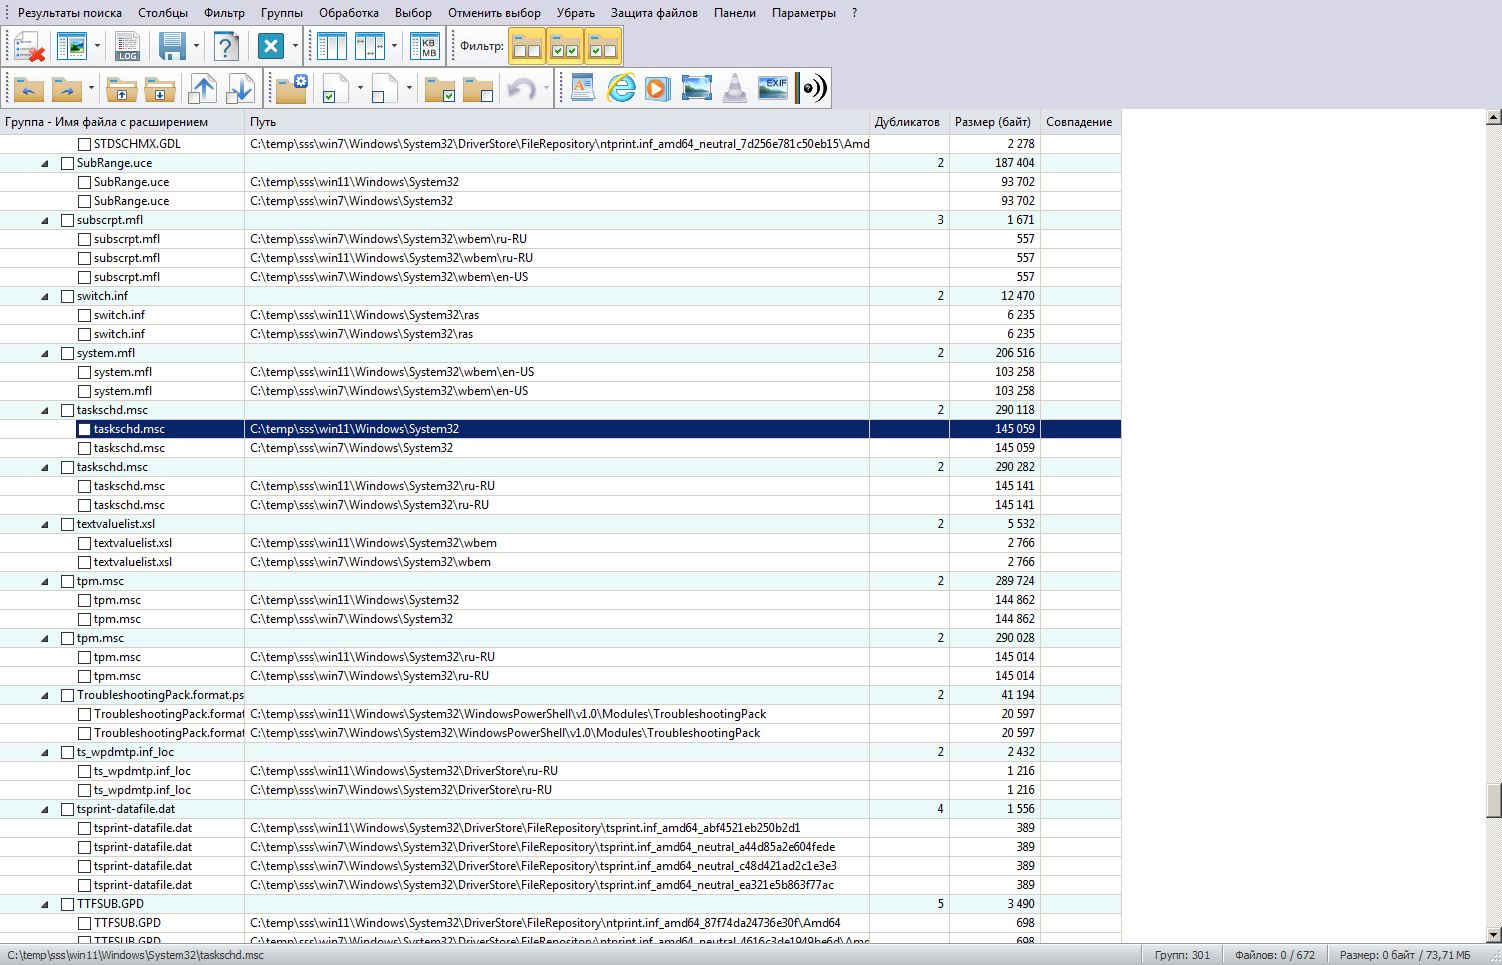The width and height of the screenshot is (1502, 965).
Task: Sort by Дубликатов column header
Action: point(907,122)
